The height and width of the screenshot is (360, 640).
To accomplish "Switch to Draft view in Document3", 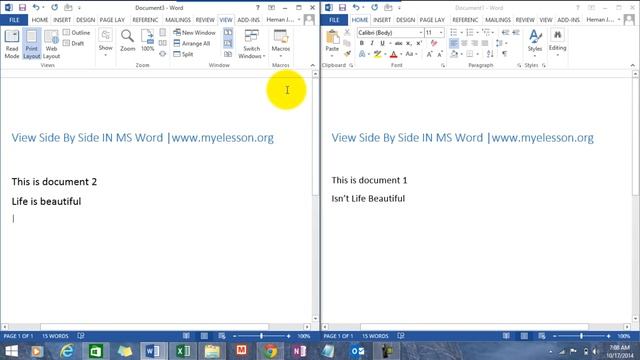I will coord(73,43).
